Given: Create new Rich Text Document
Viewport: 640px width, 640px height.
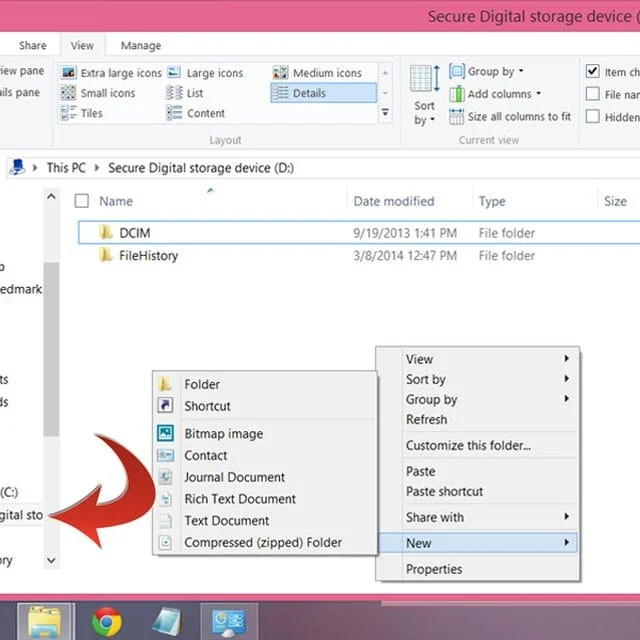Looking at the screenshot, I should 265,499.
